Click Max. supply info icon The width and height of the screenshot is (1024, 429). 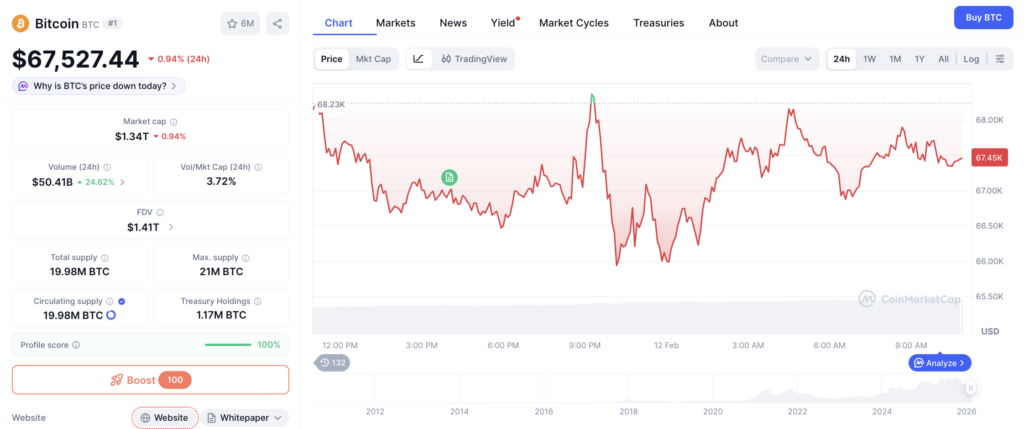pyautogui.click(x=246, y=258)
